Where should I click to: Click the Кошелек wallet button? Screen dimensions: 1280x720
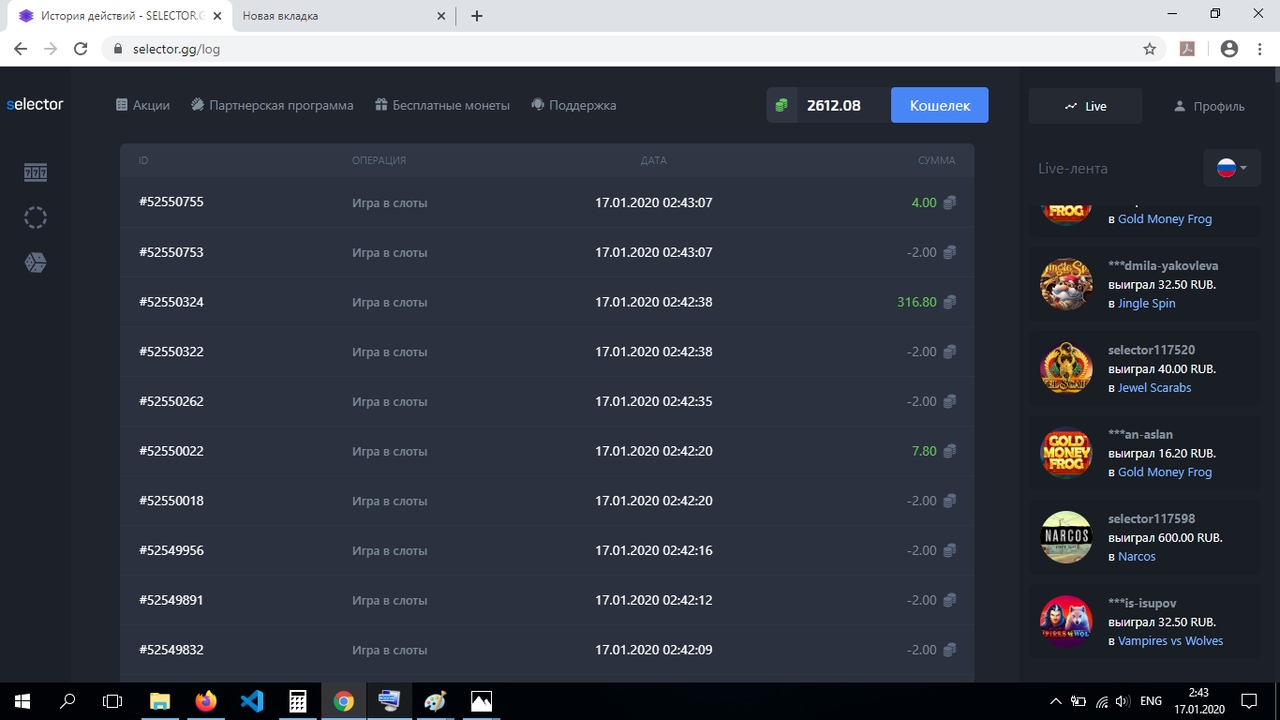pos(940,105)
